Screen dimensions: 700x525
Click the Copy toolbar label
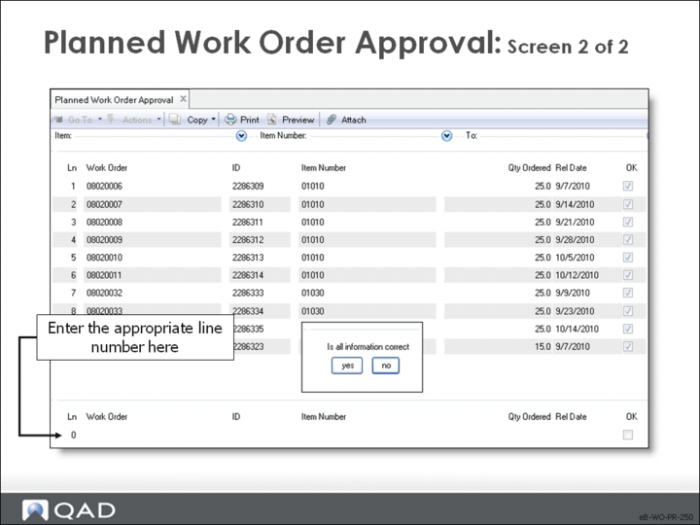197,120
